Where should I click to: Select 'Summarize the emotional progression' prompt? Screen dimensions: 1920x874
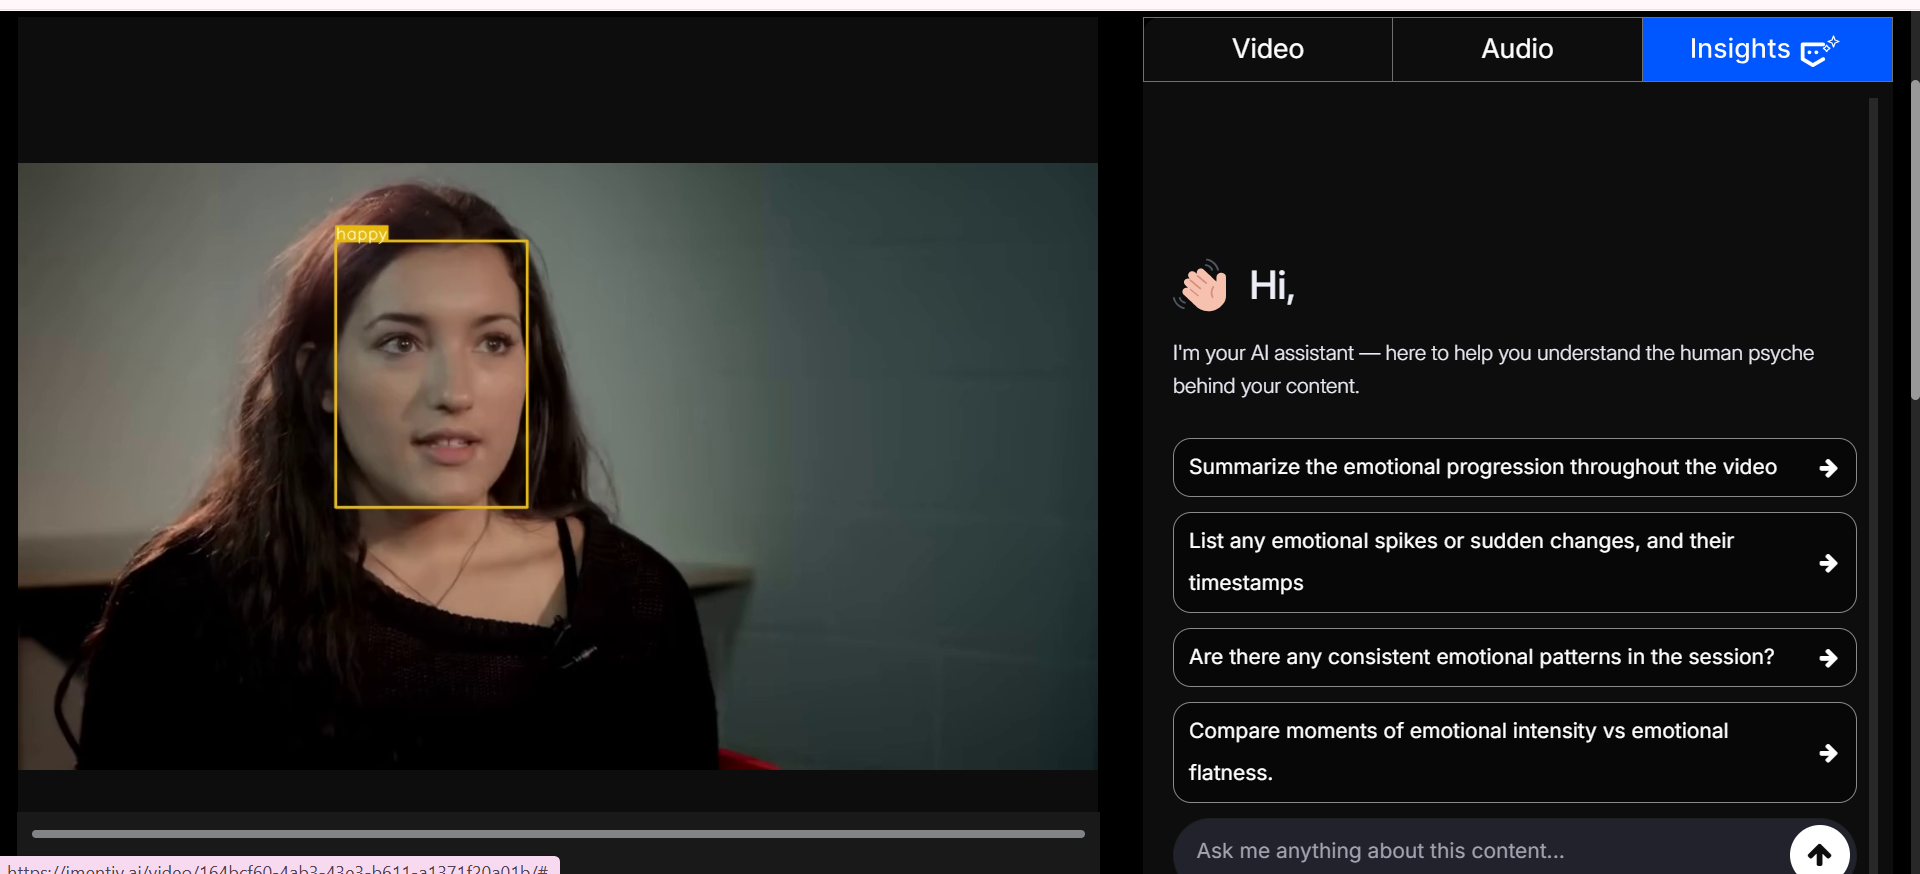(1514, 467)
